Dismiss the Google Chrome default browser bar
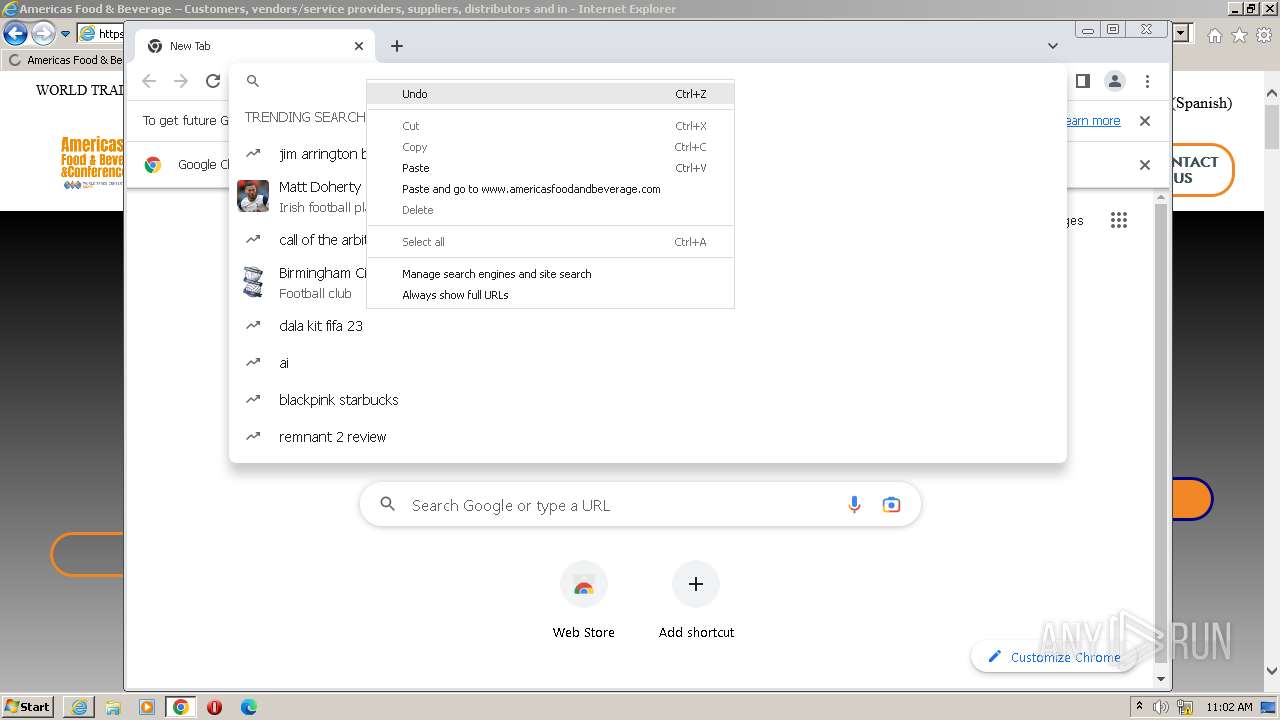Viewport: 1280px width, 720px height. pos(1145,165)
